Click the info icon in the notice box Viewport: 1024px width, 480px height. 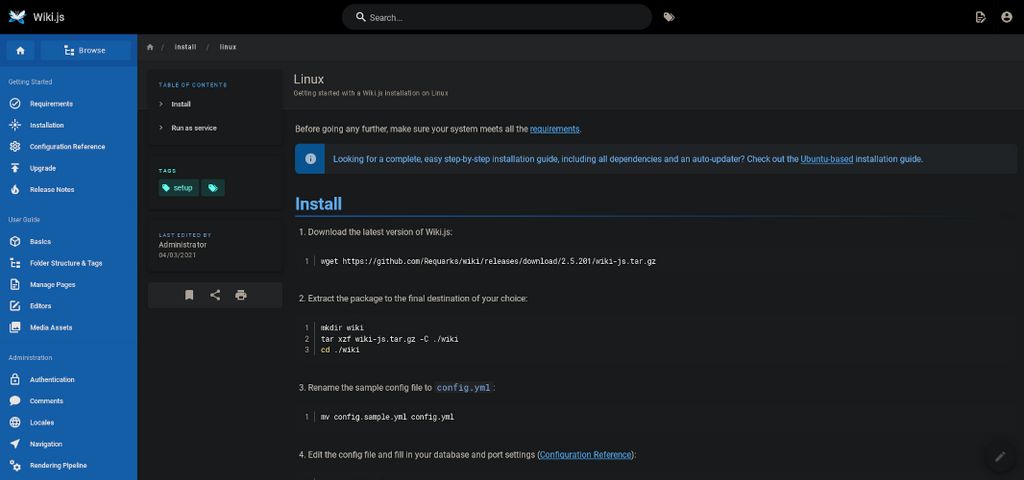click(310, 159)
